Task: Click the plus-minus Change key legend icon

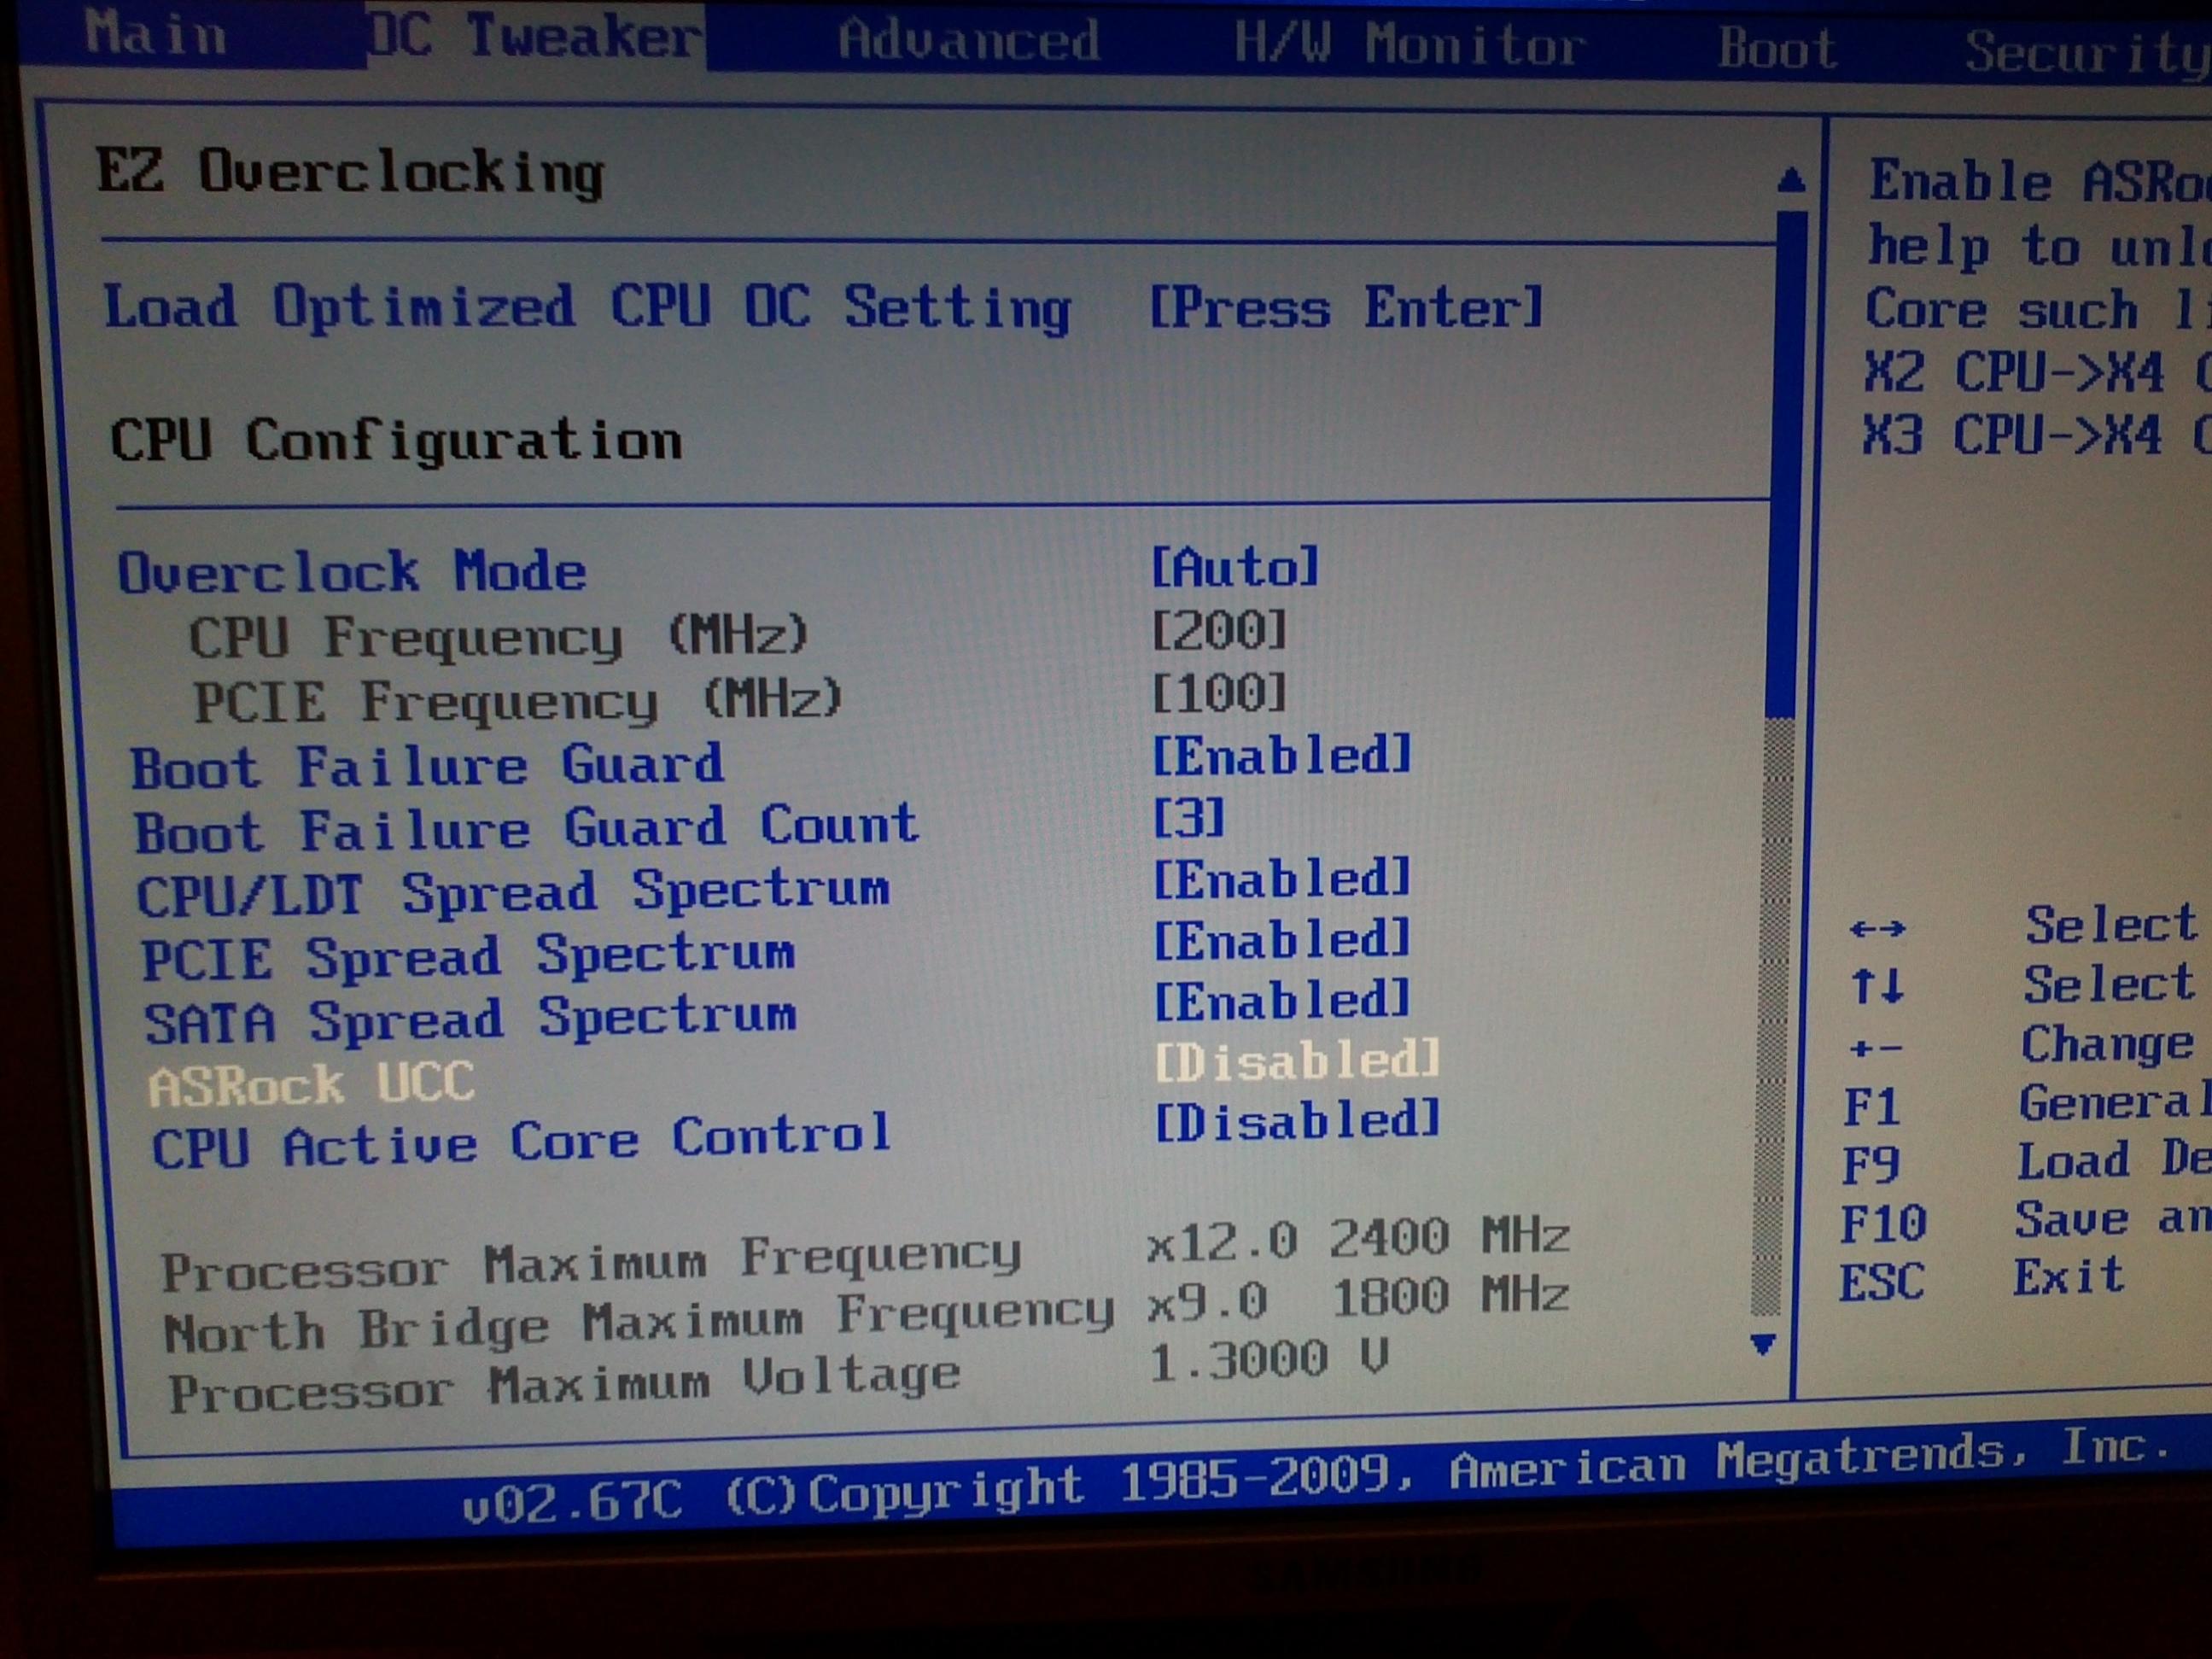Action: 1876,1049
